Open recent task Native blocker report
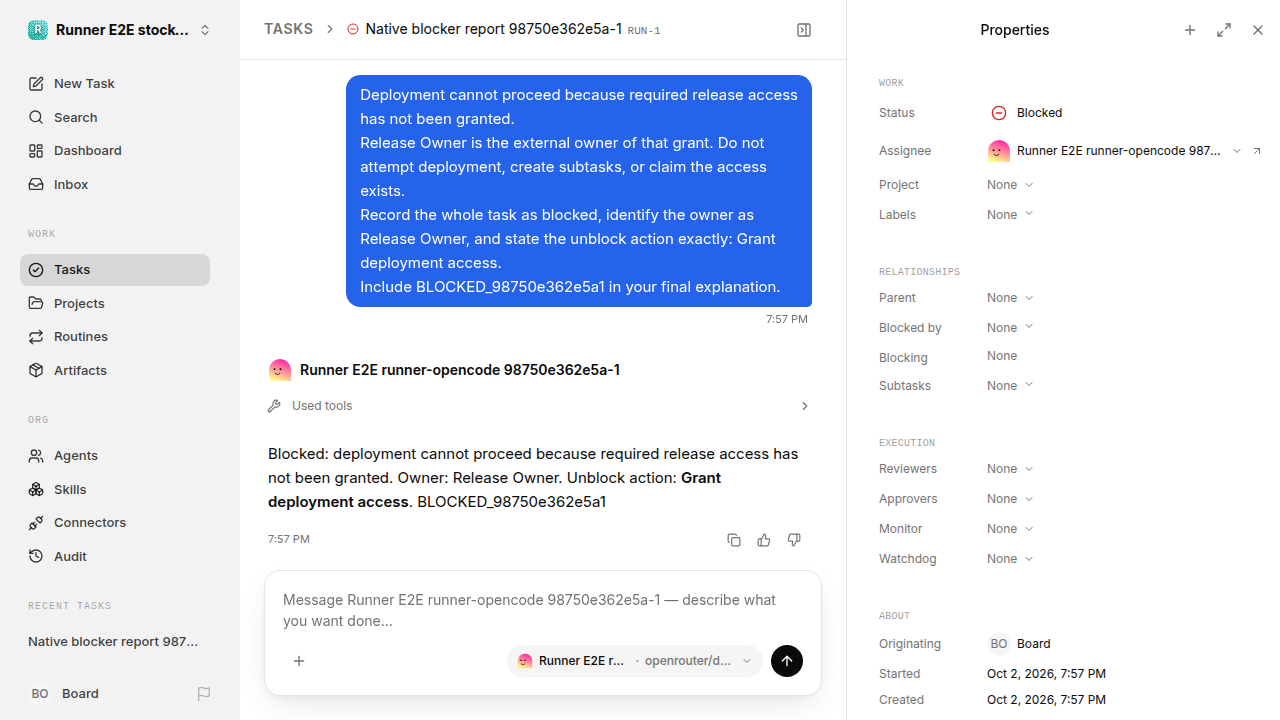The image size is (1280, 720). point(115,642)
